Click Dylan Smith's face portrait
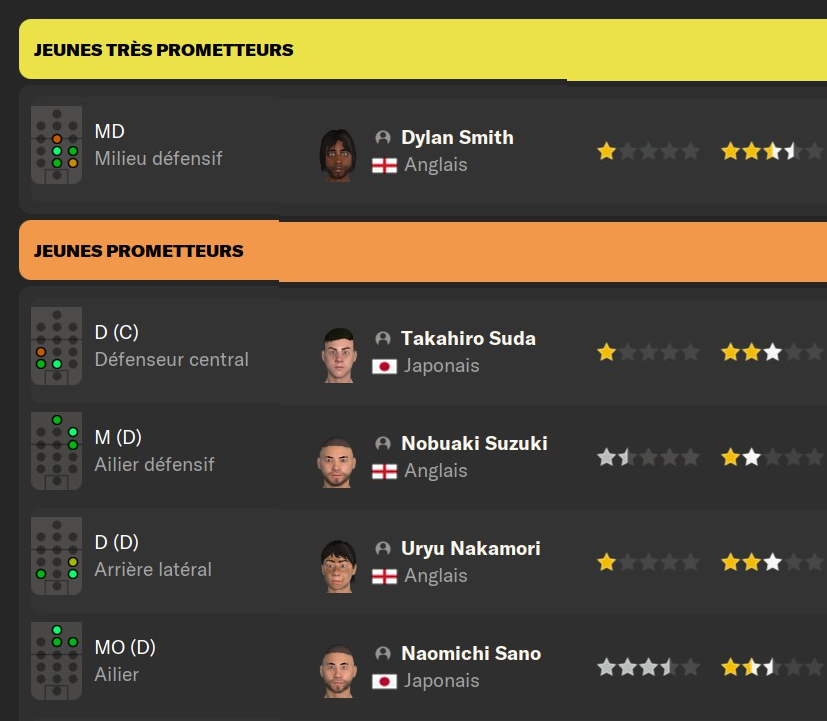The image size is (827, 721). pyautogui.click(x=338, y=154)
